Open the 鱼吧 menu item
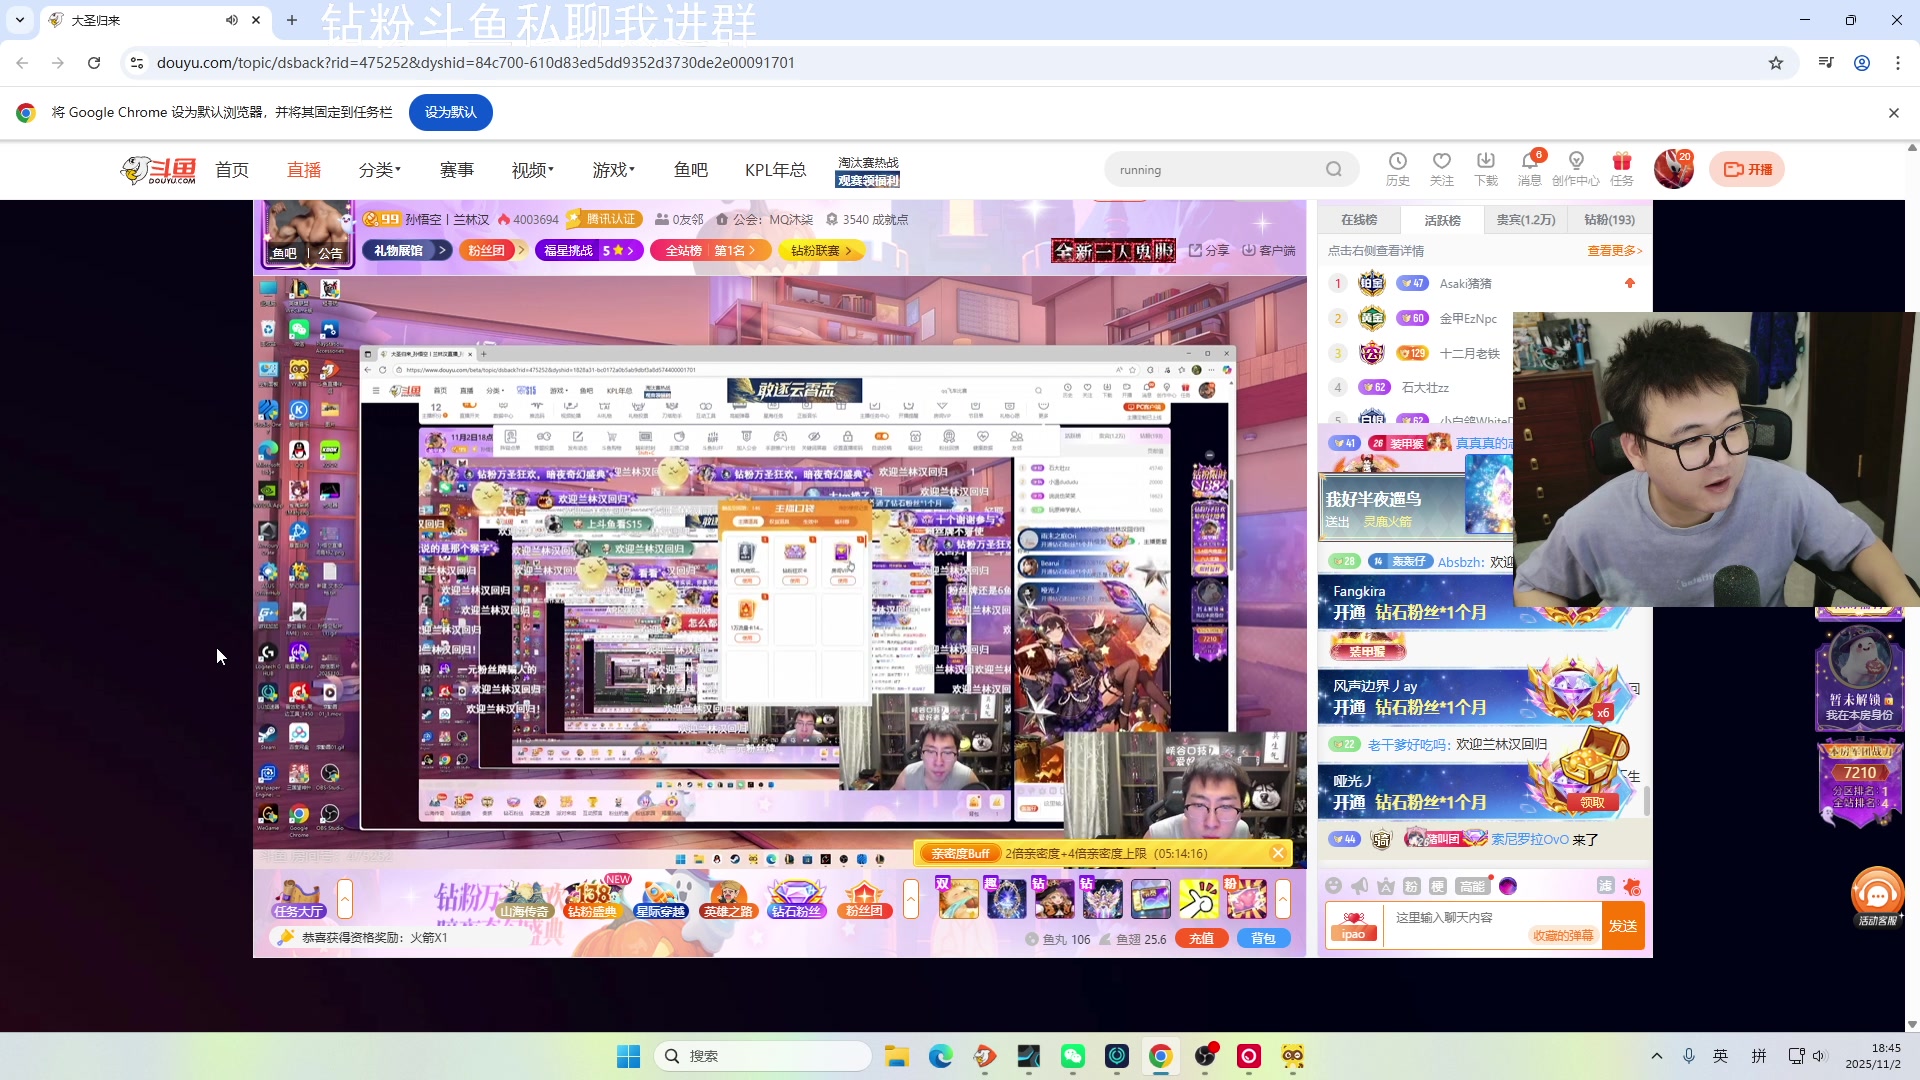Screen dimensions: 1920x1080 [690, 169]
